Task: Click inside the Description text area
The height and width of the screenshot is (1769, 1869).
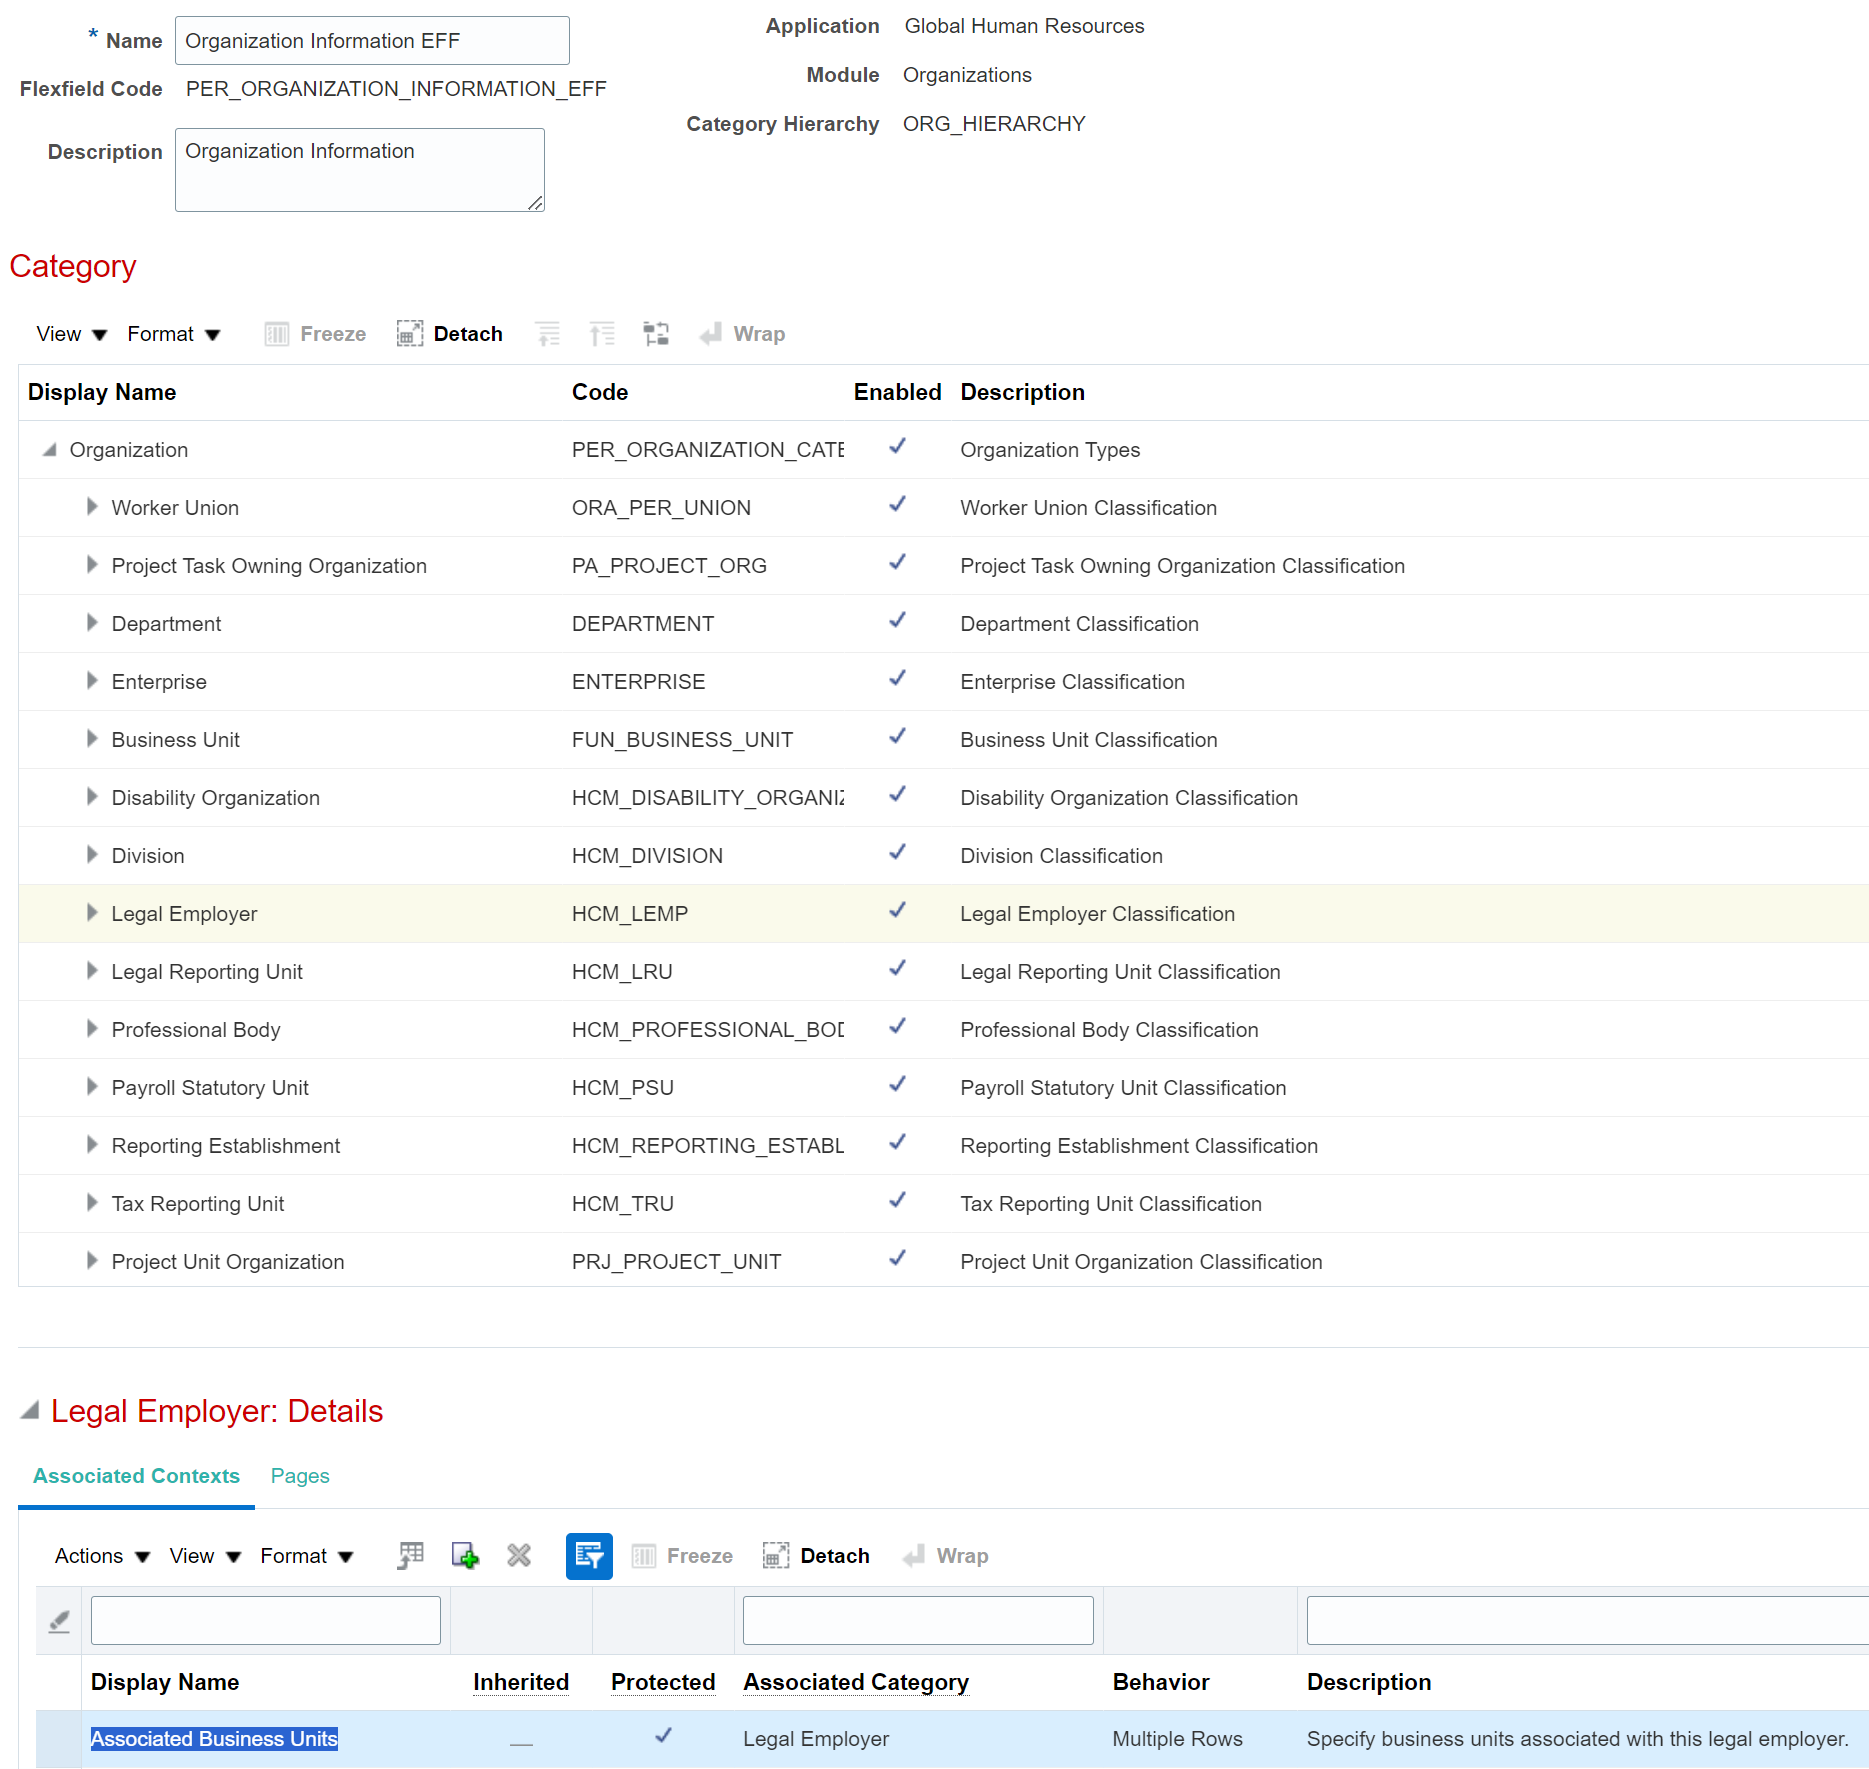Action: pos(359,169)
